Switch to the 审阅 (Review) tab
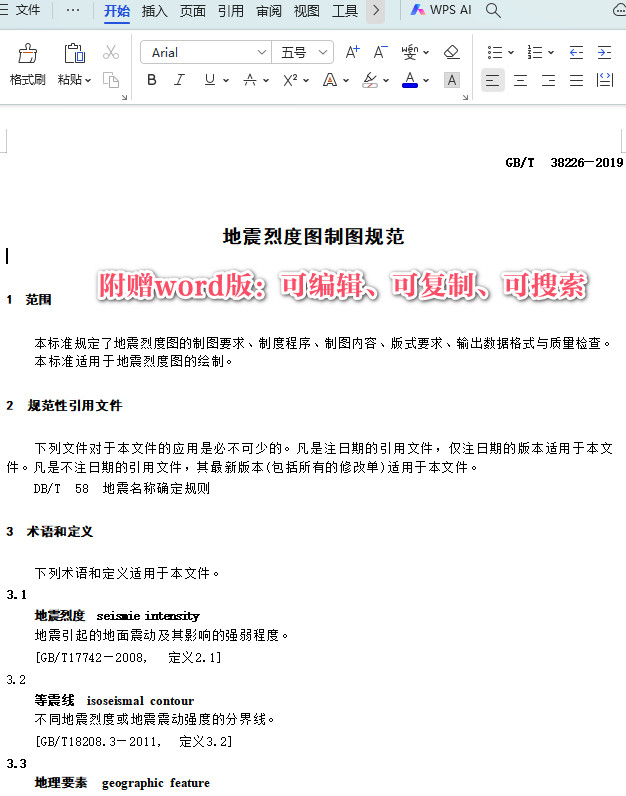The height and width of the screenshot is (796, 626). [x=269, y=11]
